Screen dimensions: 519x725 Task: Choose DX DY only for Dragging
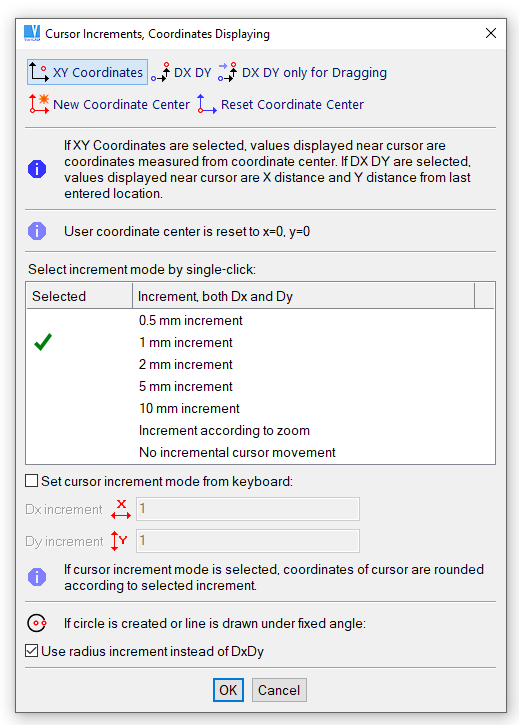coord(303,73)
